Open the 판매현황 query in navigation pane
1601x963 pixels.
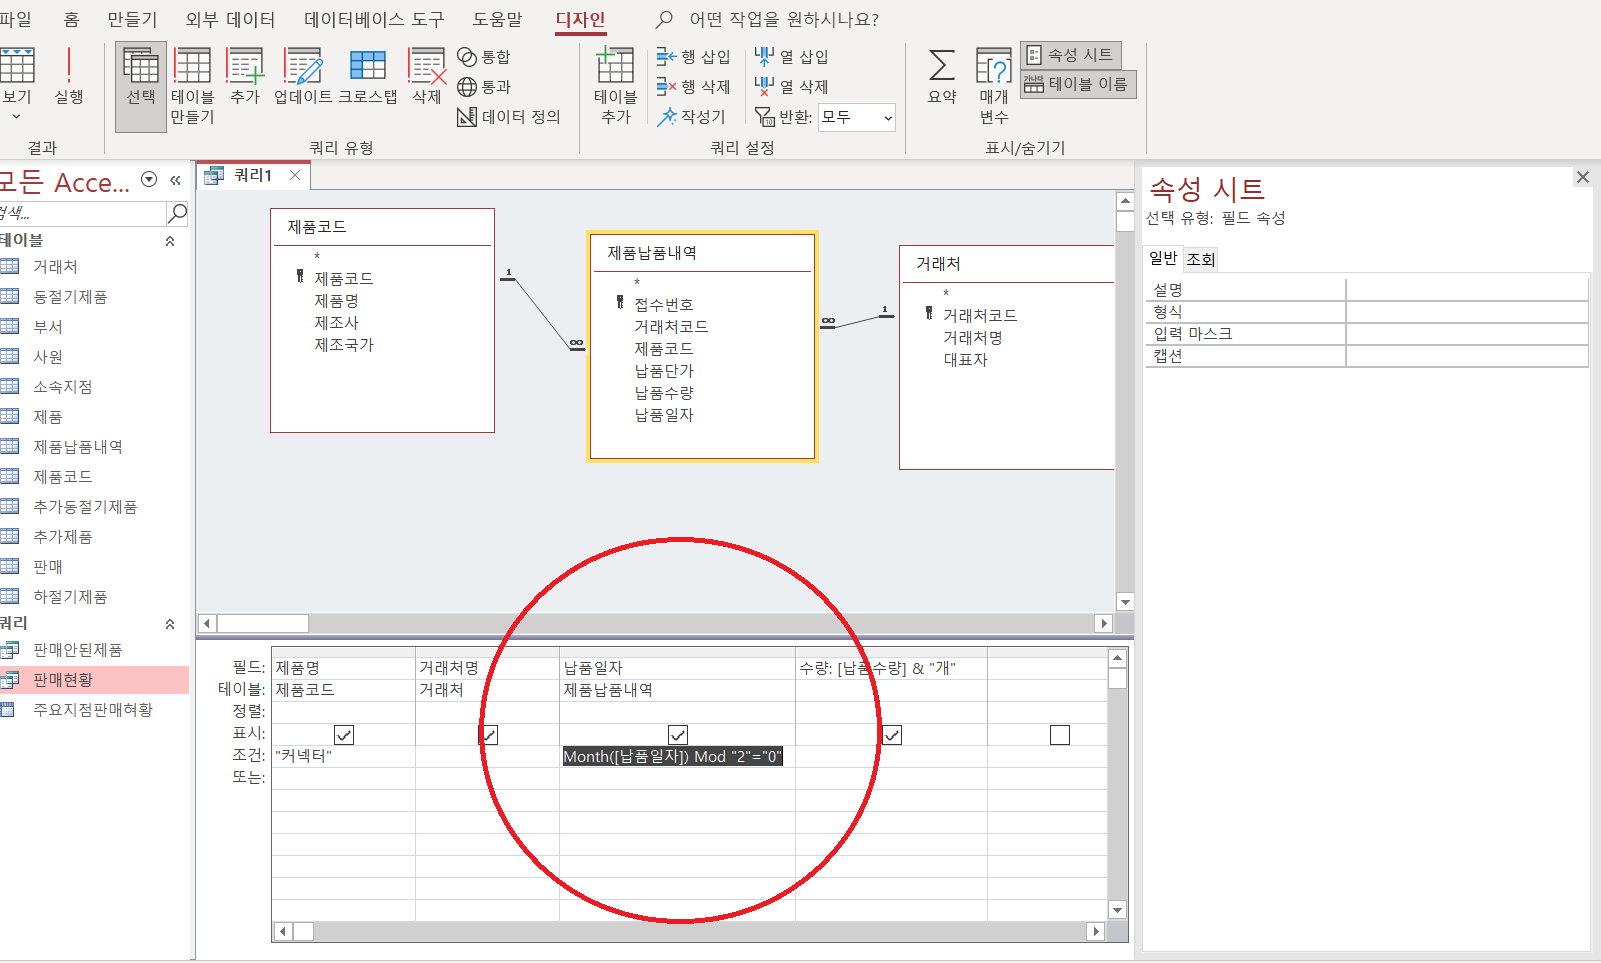coord(63,680)
